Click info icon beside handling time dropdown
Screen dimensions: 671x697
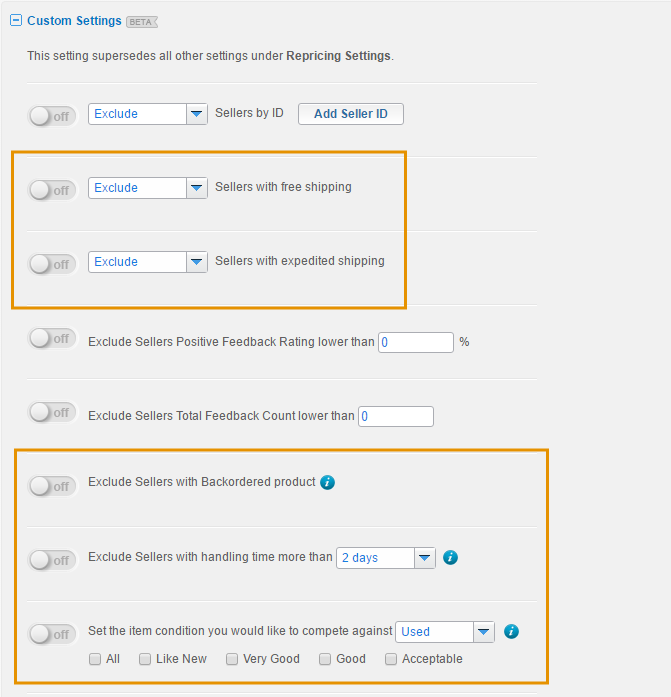pos(450,557)
